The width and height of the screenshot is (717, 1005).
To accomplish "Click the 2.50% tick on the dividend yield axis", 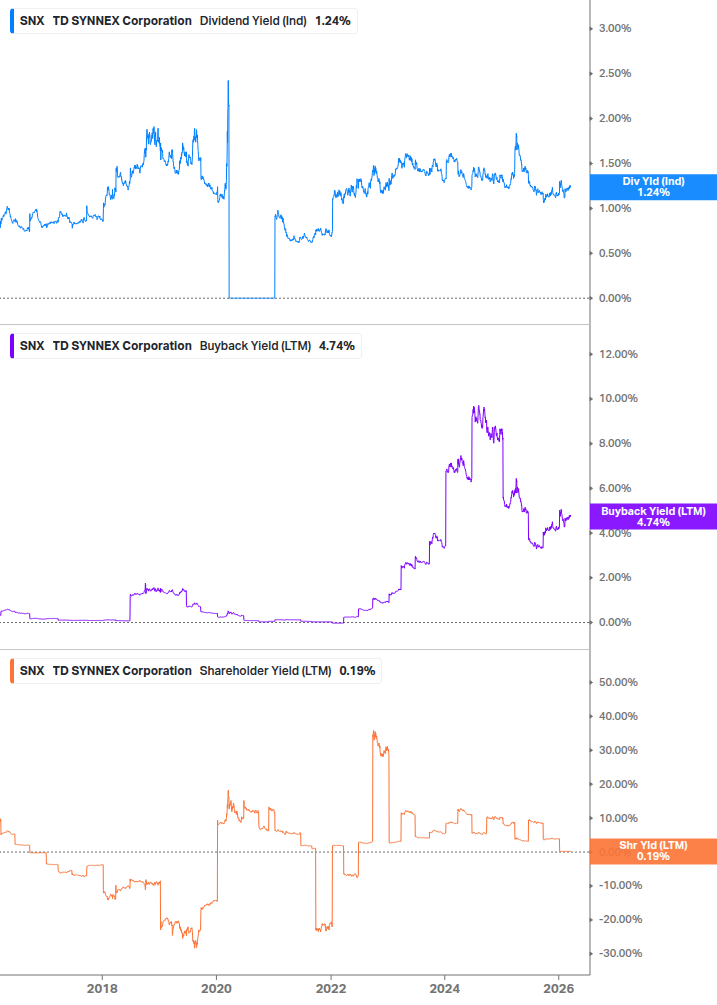I will coord(615,74).
